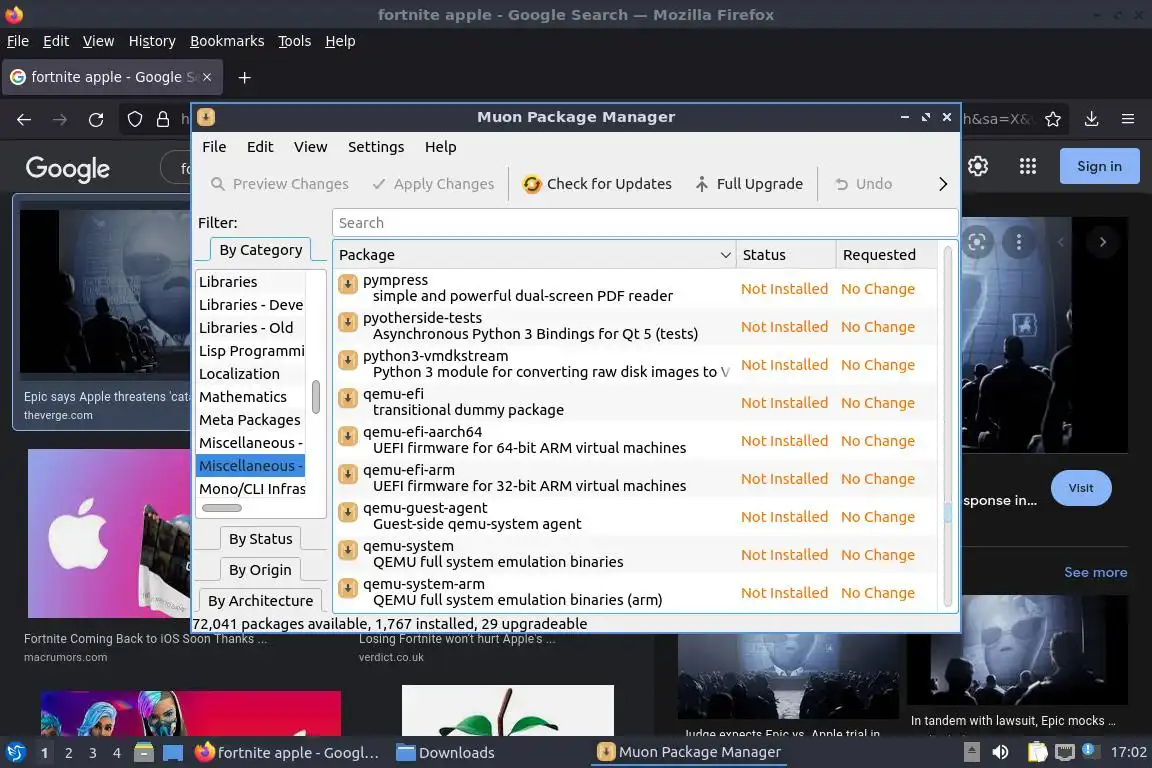
Task: Click the Muon package search field
Action: point(645,223)
